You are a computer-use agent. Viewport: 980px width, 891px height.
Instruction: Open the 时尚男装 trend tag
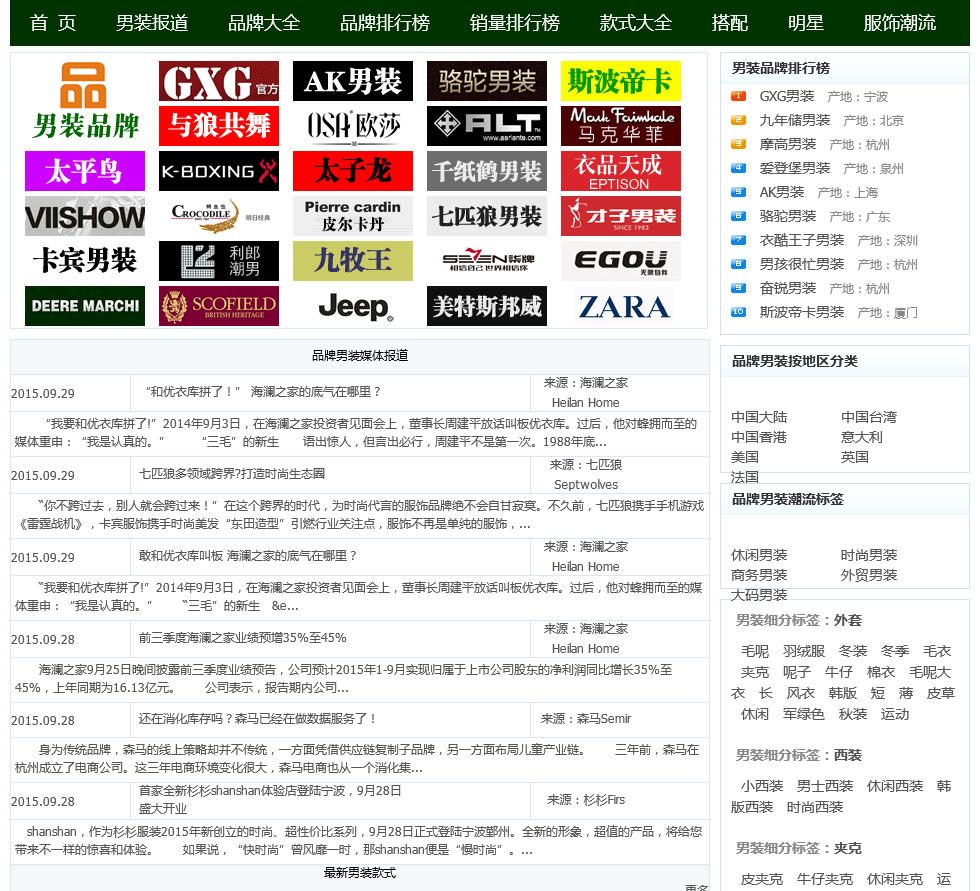click(869, 555)
